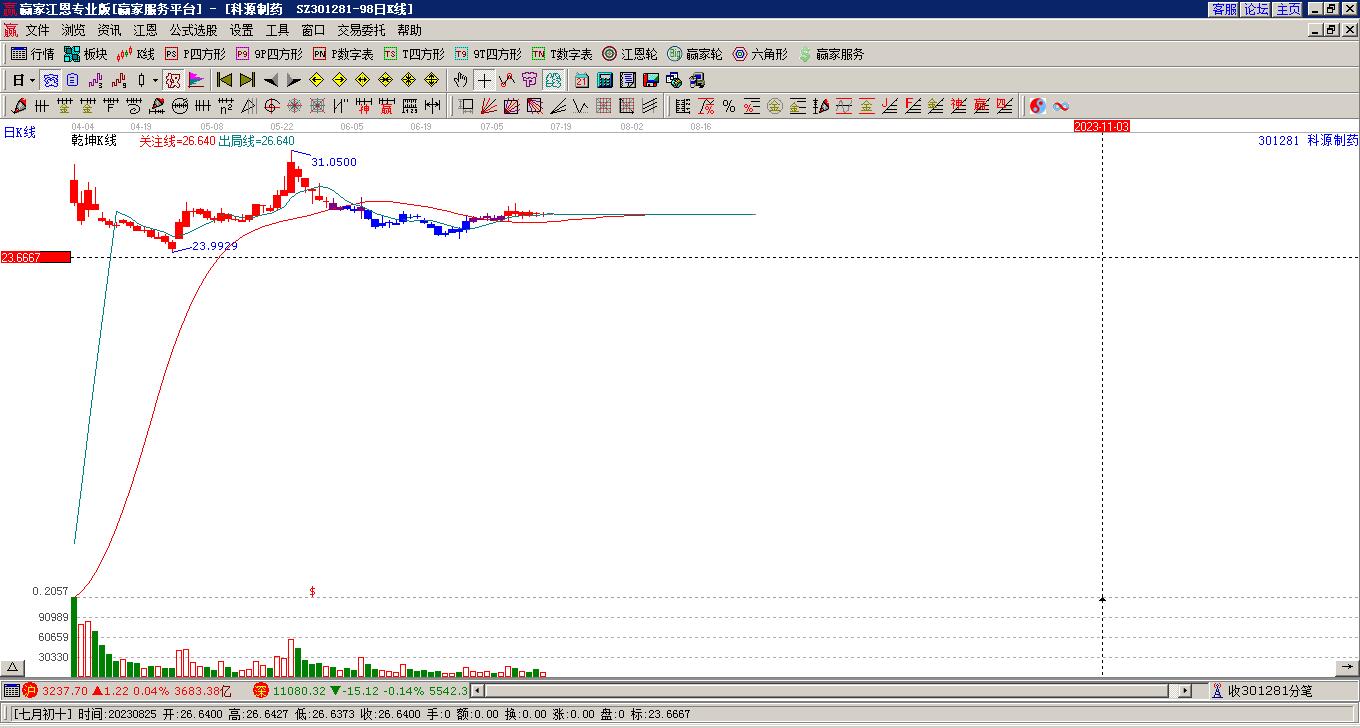Open the calendar icon showing 21
Viewport: 1360px width, 728px height.
click(x=581, y=80)
